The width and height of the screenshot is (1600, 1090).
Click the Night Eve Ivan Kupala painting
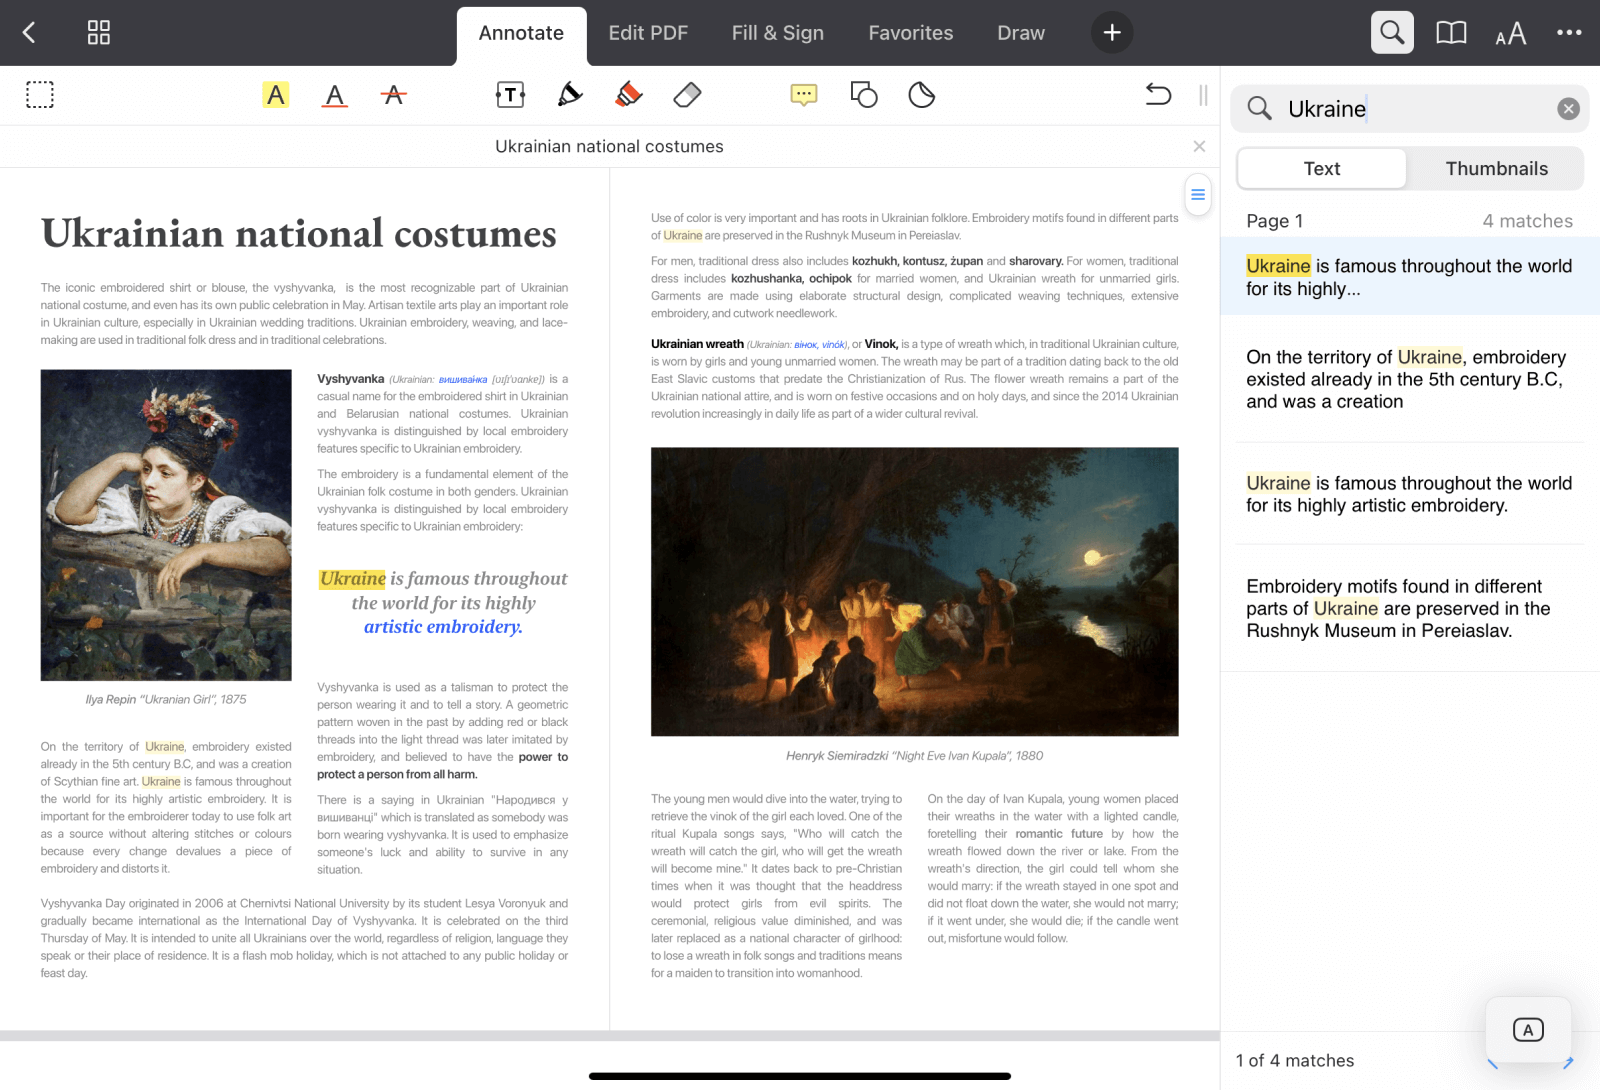pyautogui.click(x=914, y=592)
